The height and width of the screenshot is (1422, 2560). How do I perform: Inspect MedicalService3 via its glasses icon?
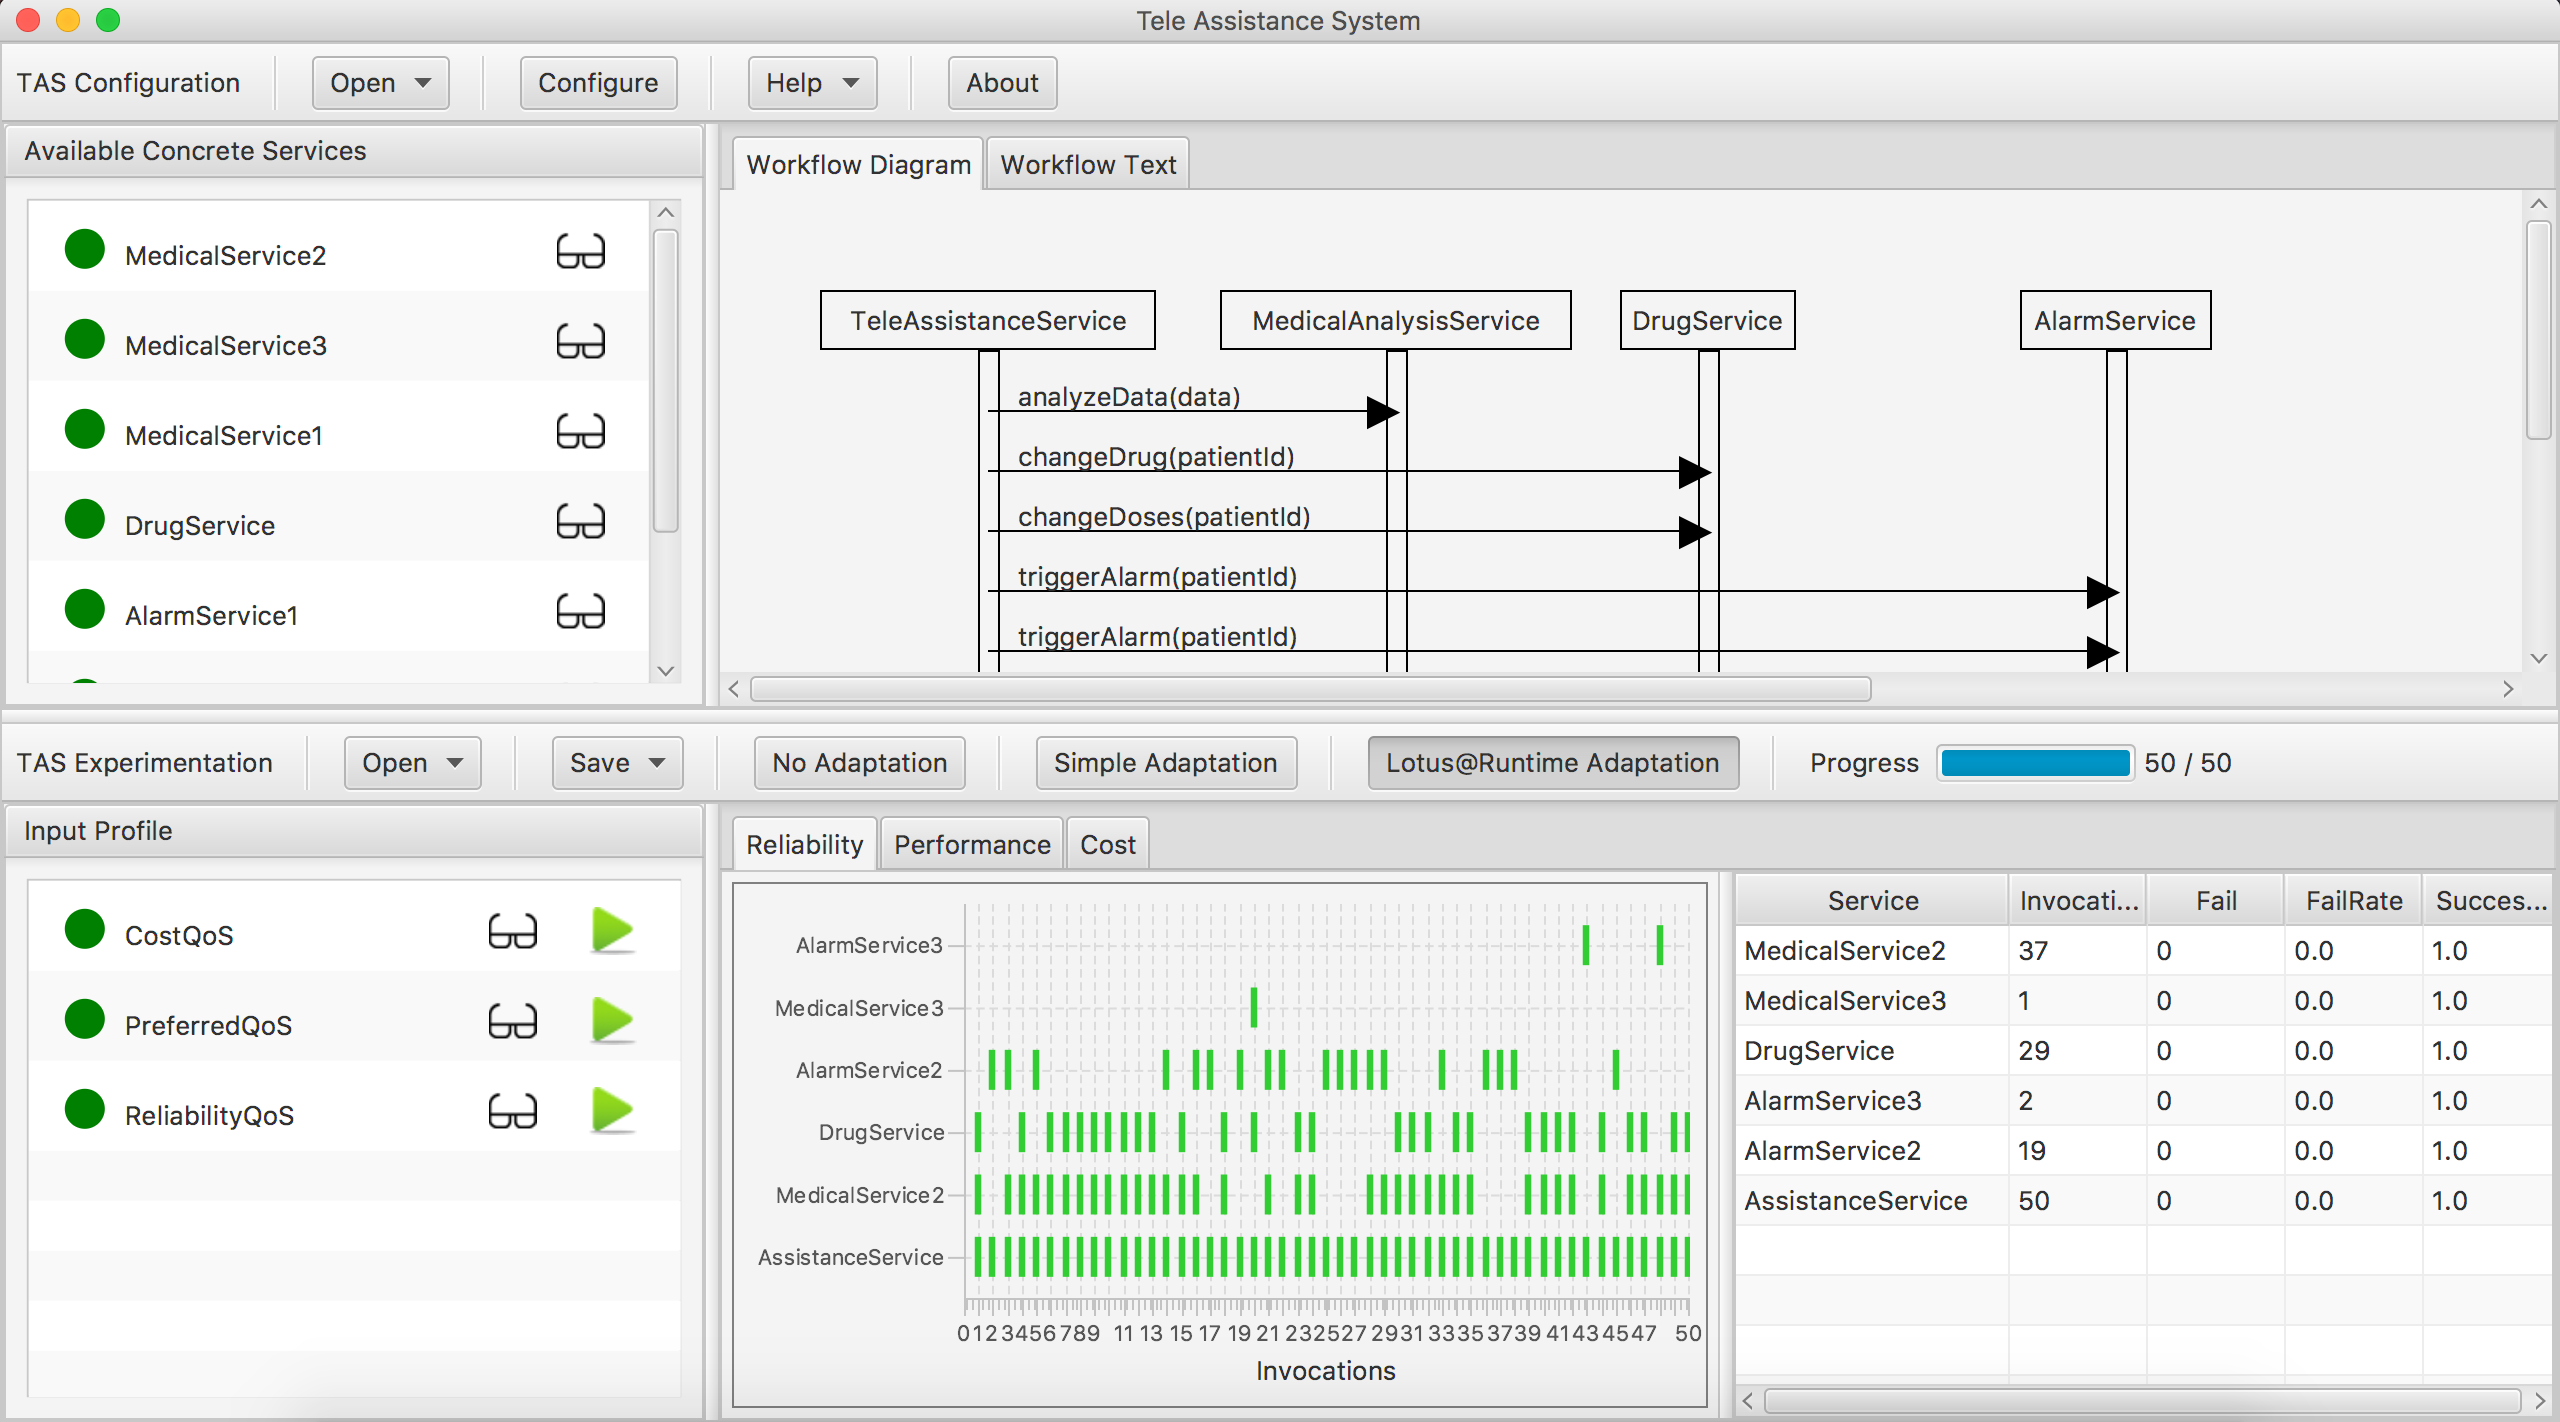point(580,343)
